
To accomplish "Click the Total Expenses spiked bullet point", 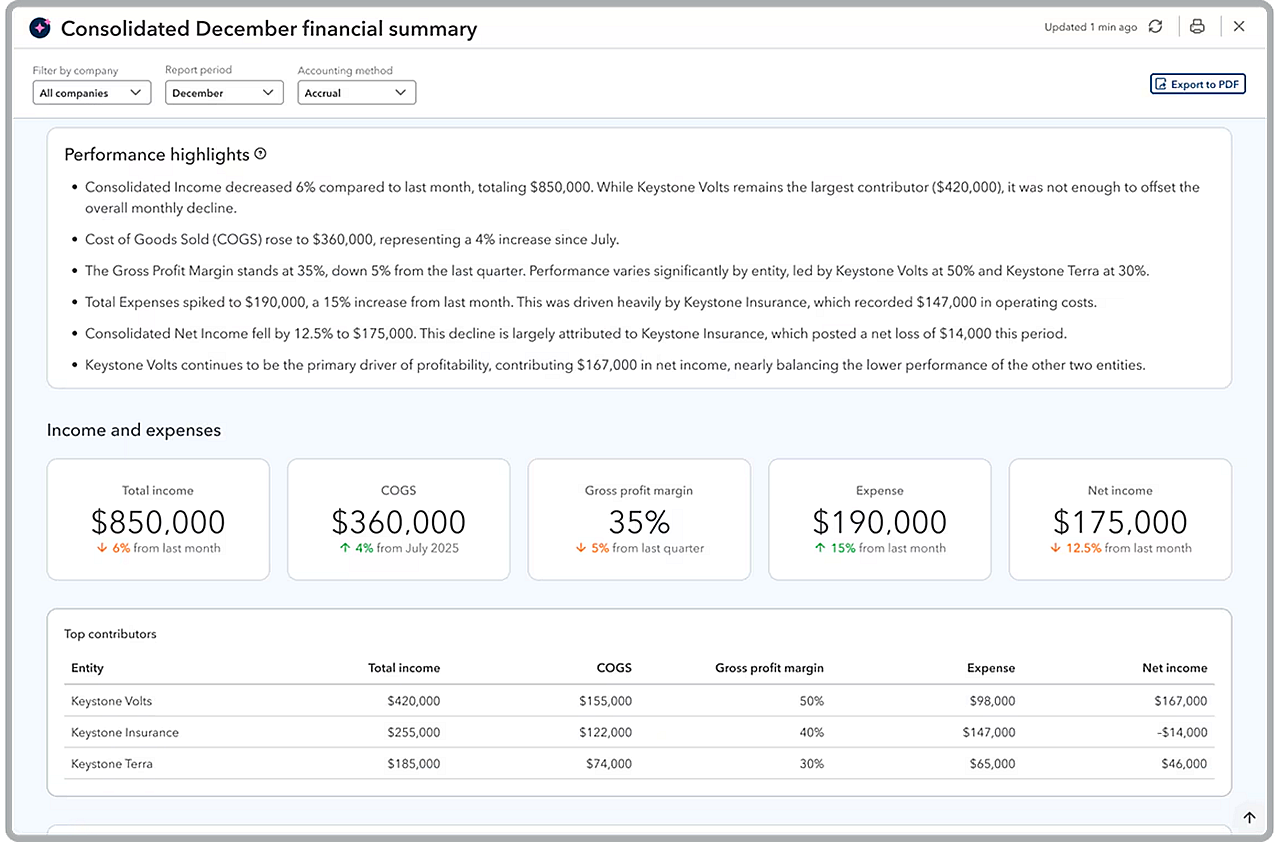I will tap(591, 302).
